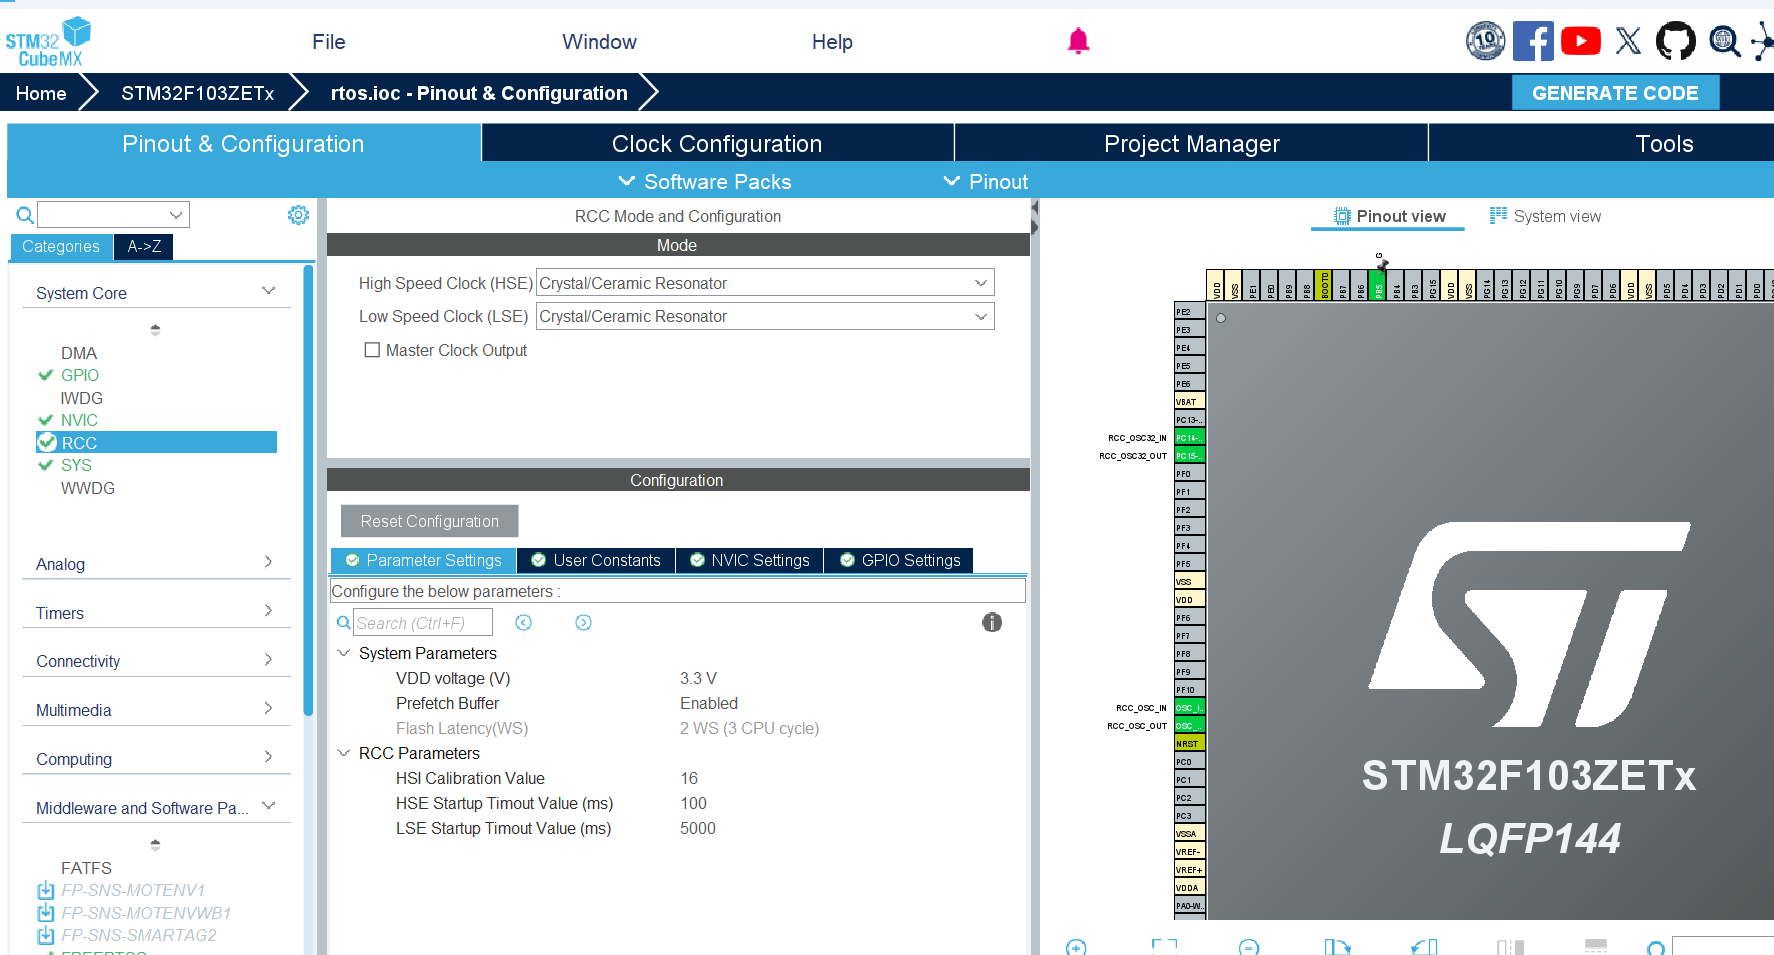This screenshot has width=1774, height=955.
Task: Click the STM32CubeMX logo
Action: coord(48,42)
